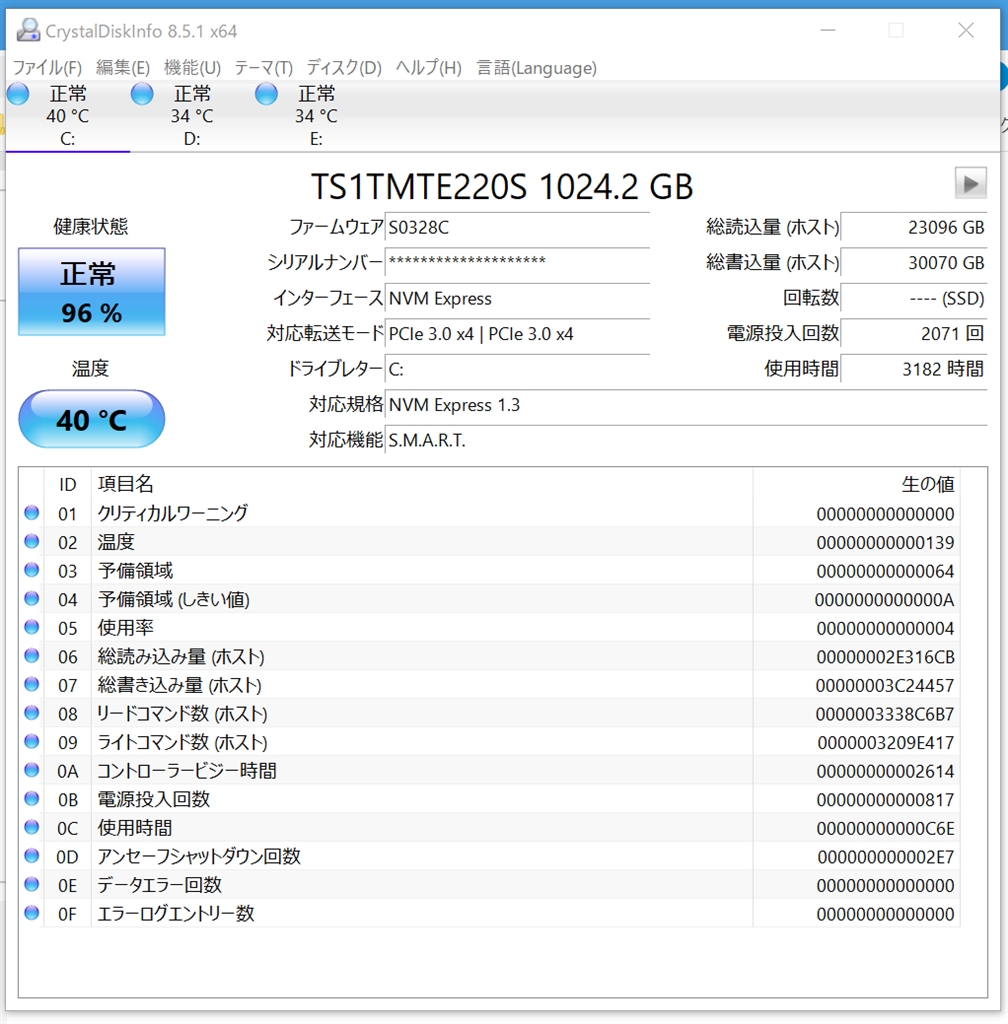
Task: Click the CrystalDiskInfo app icon in title bar
Action: (x=27, y=30)
